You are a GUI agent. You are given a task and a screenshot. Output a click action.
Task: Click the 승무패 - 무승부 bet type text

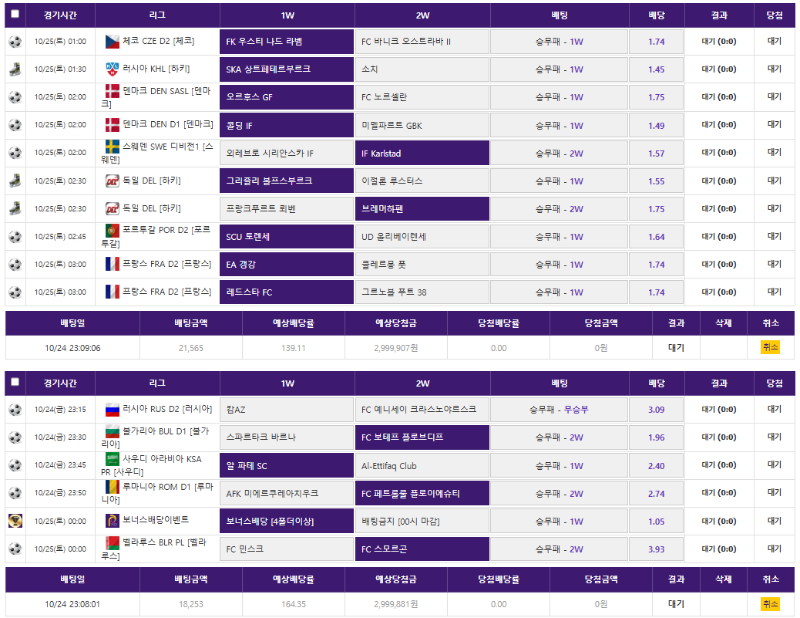(559, 409)
